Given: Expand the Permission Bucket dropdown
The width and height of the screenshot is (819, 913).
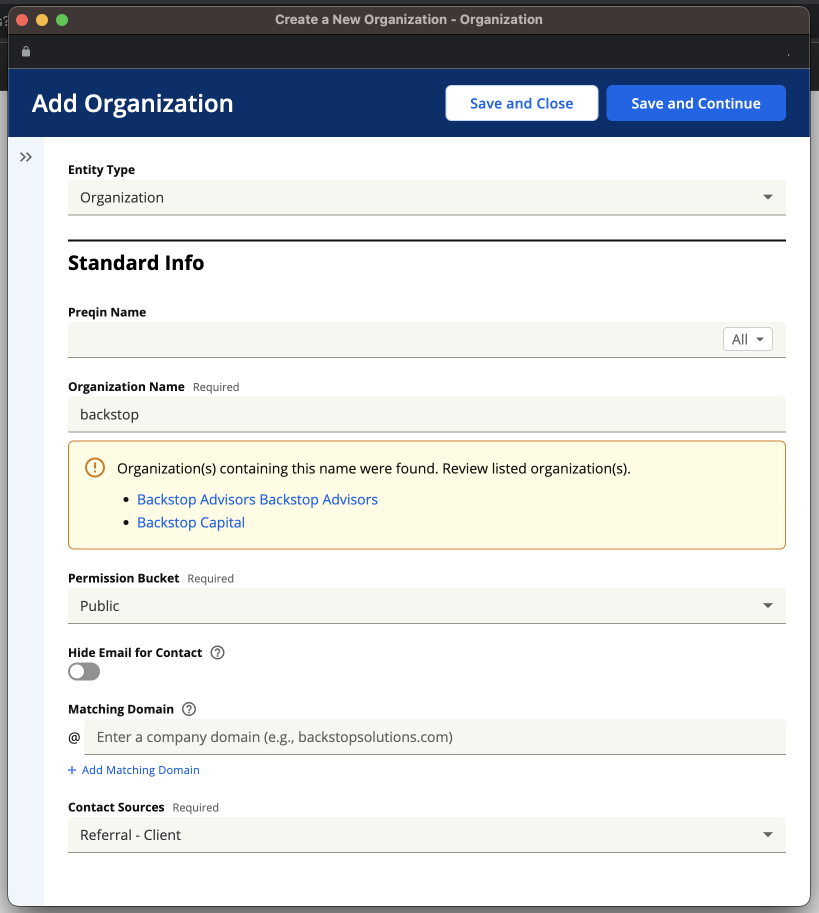Looking at the screenshot, I should [427, 606].
